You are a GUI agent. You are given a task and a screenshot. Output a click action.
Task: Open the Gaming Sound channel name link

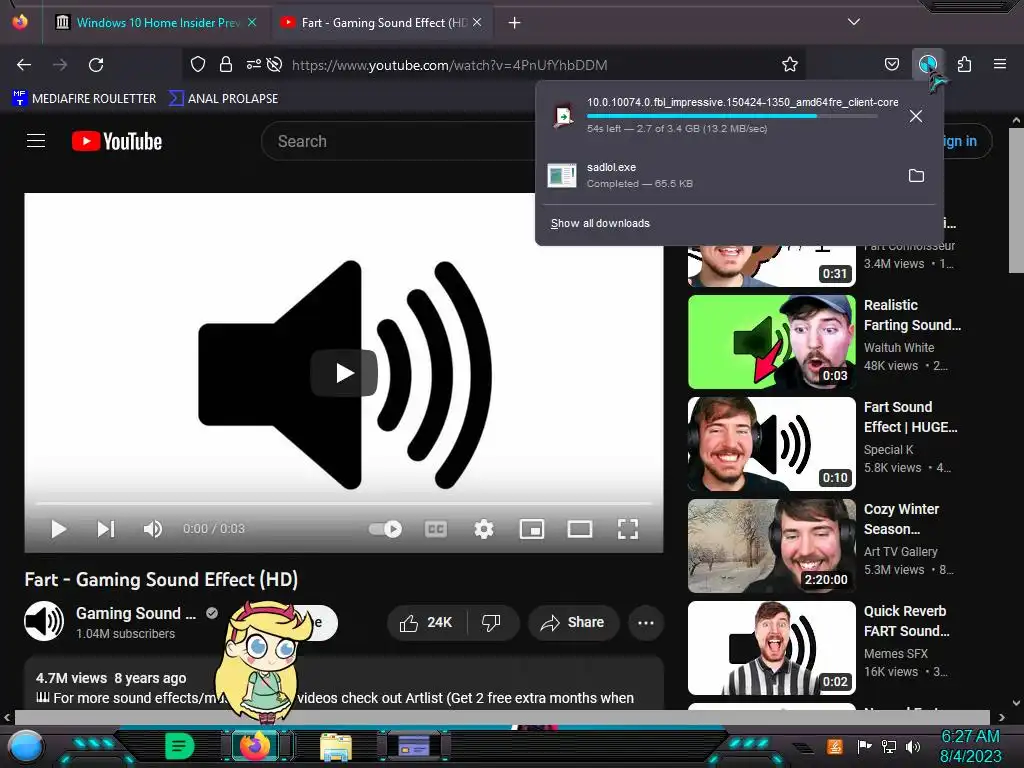136,613
